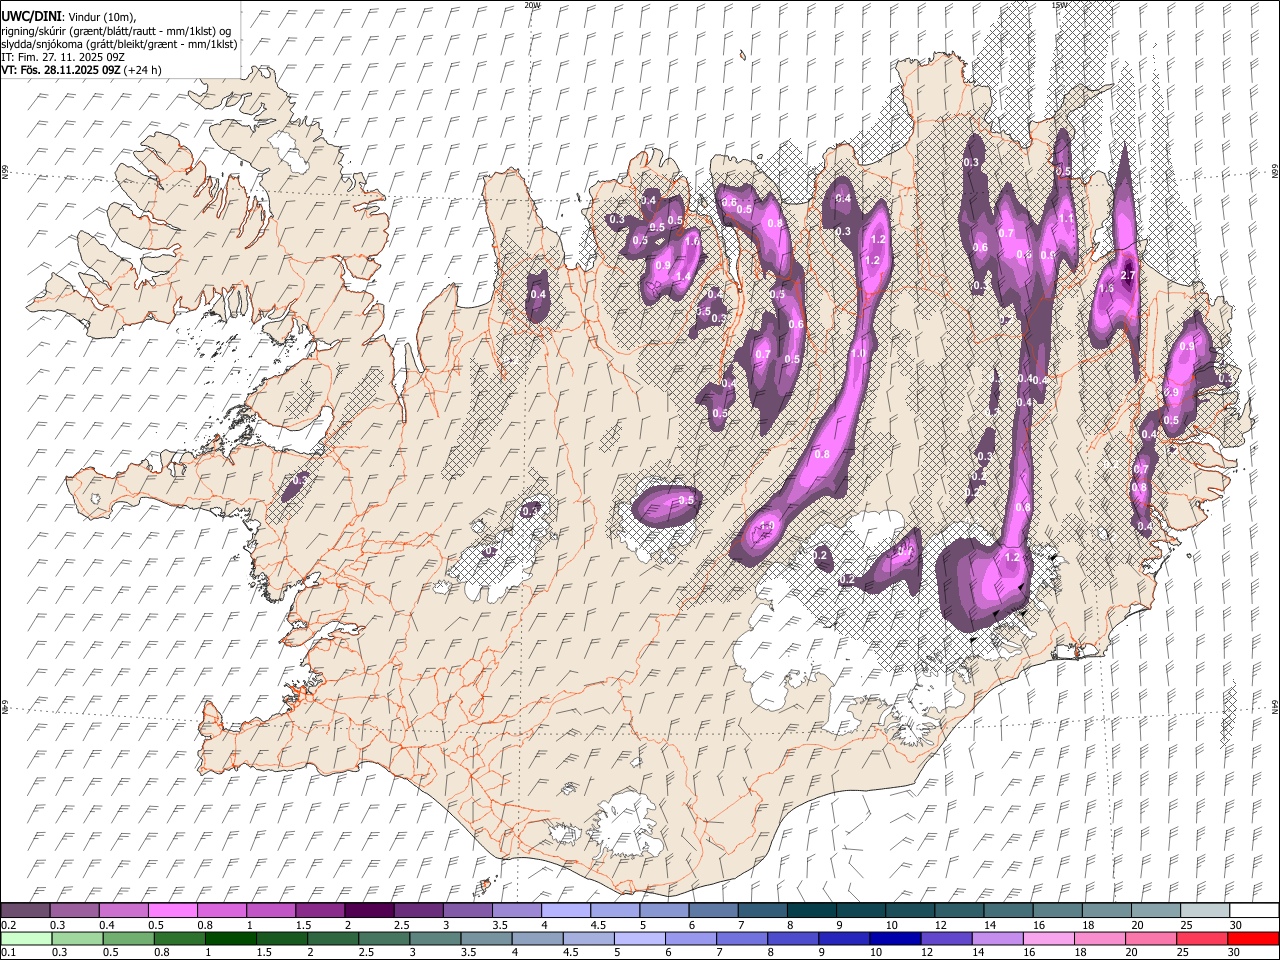Pick lower legend dark blue swatch between 10 and 12
Viewport: 1280px width, 960px height.
tap(895, 939)
